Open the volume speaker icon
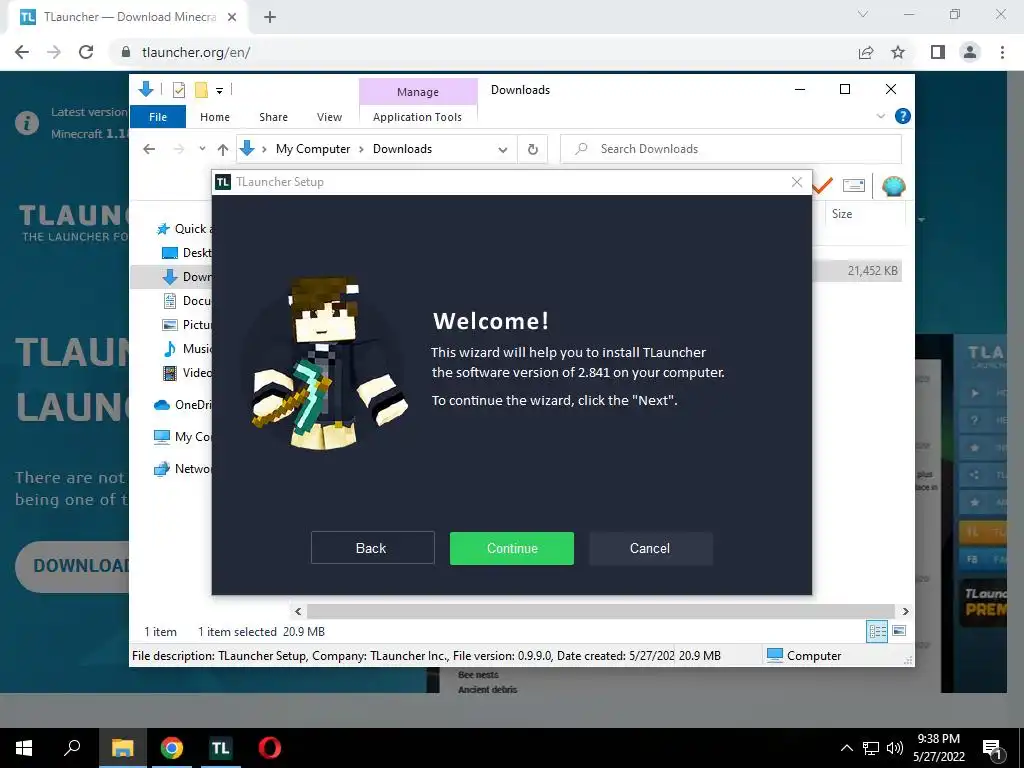The image size is (1024, 768). click(x=895, y=748)
